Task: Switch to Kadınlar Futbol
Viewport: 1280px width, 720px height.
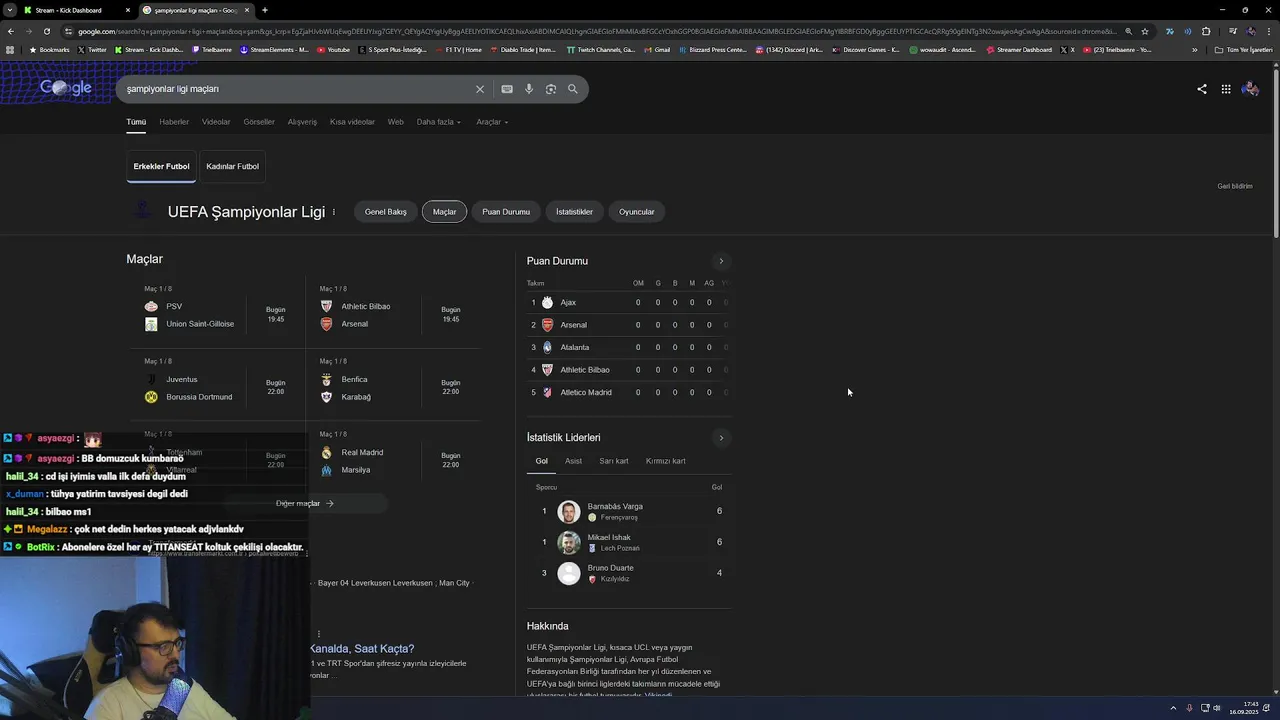Action: click(232, 166)
